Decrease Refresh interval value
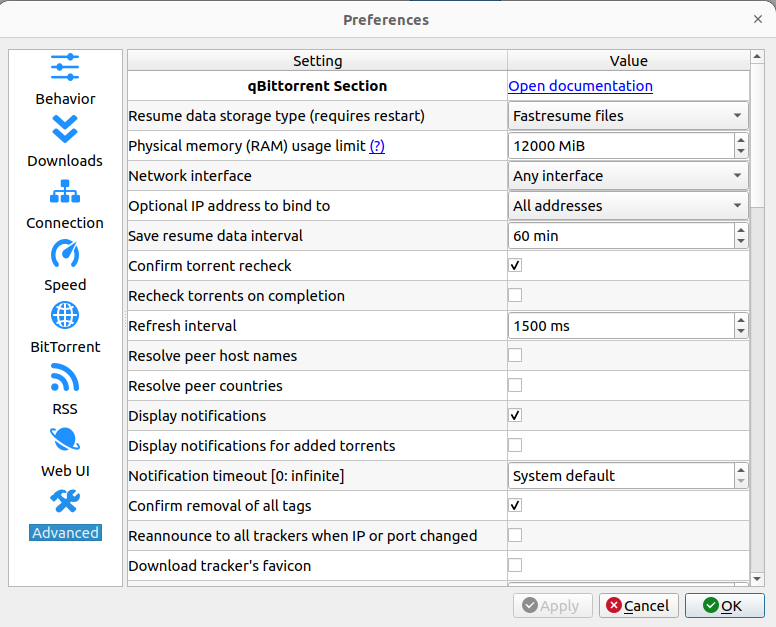Screen dimensions: 776x627 pyautogui.click(x=741, y=332)
